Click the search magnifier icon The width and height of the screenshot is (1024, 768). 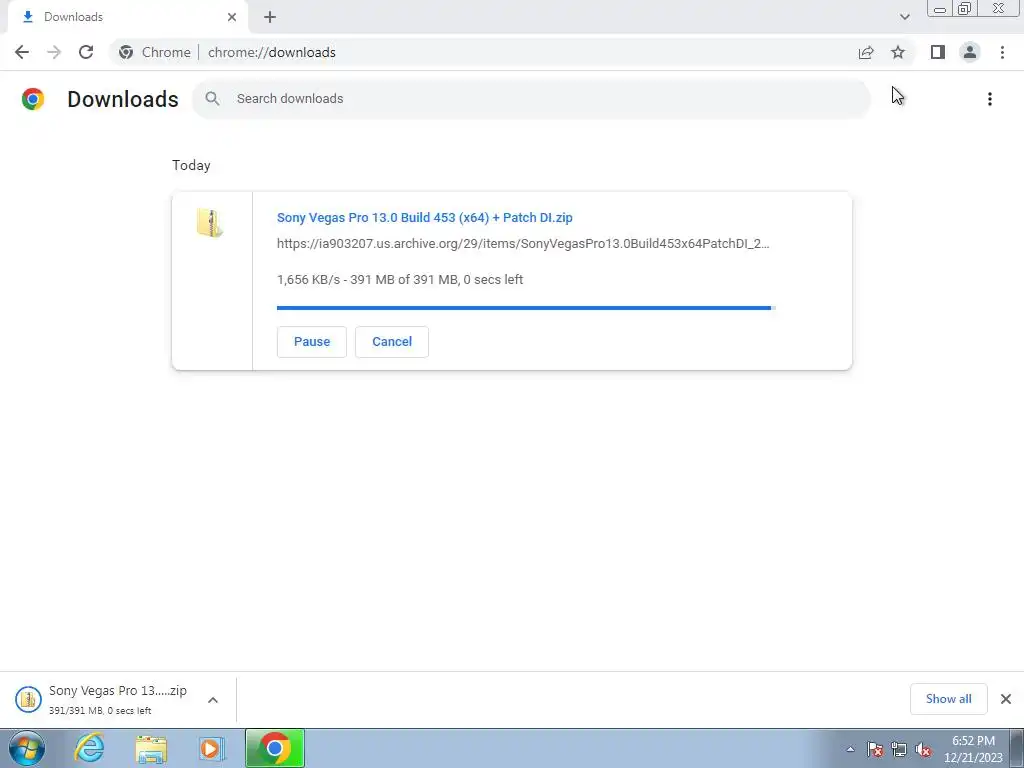[x=212, y=99]
